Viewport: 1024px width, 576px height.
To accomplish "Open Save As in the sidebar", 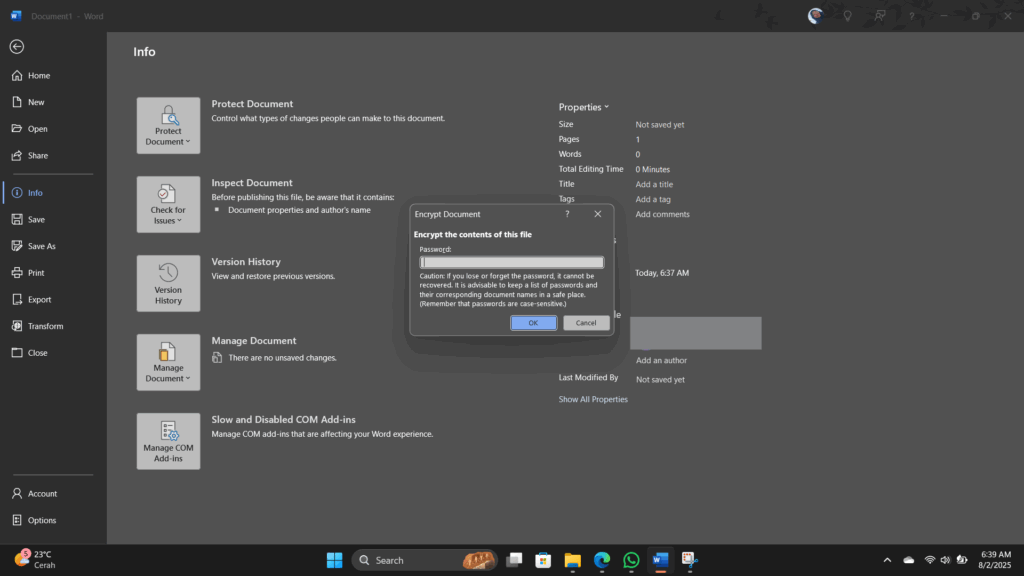I will pos(41,246).
